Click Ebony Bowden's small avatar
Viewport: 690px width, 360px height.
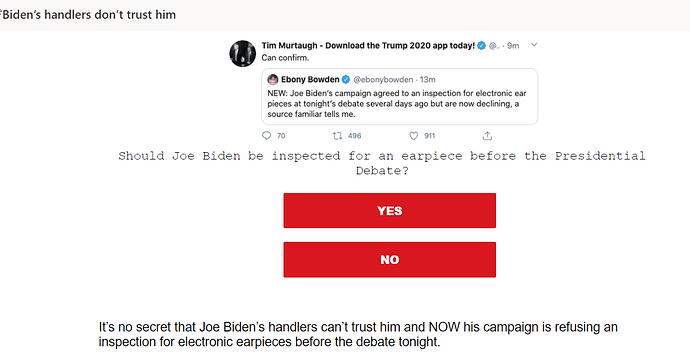[273, 80]
